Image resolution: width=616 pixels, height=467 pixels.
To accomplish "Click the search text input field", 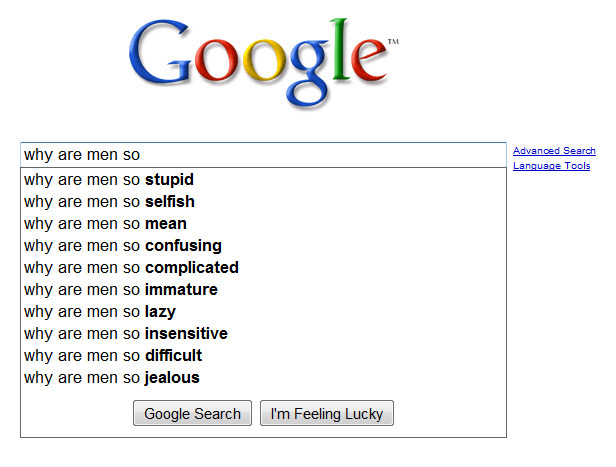I will (264, 155).
